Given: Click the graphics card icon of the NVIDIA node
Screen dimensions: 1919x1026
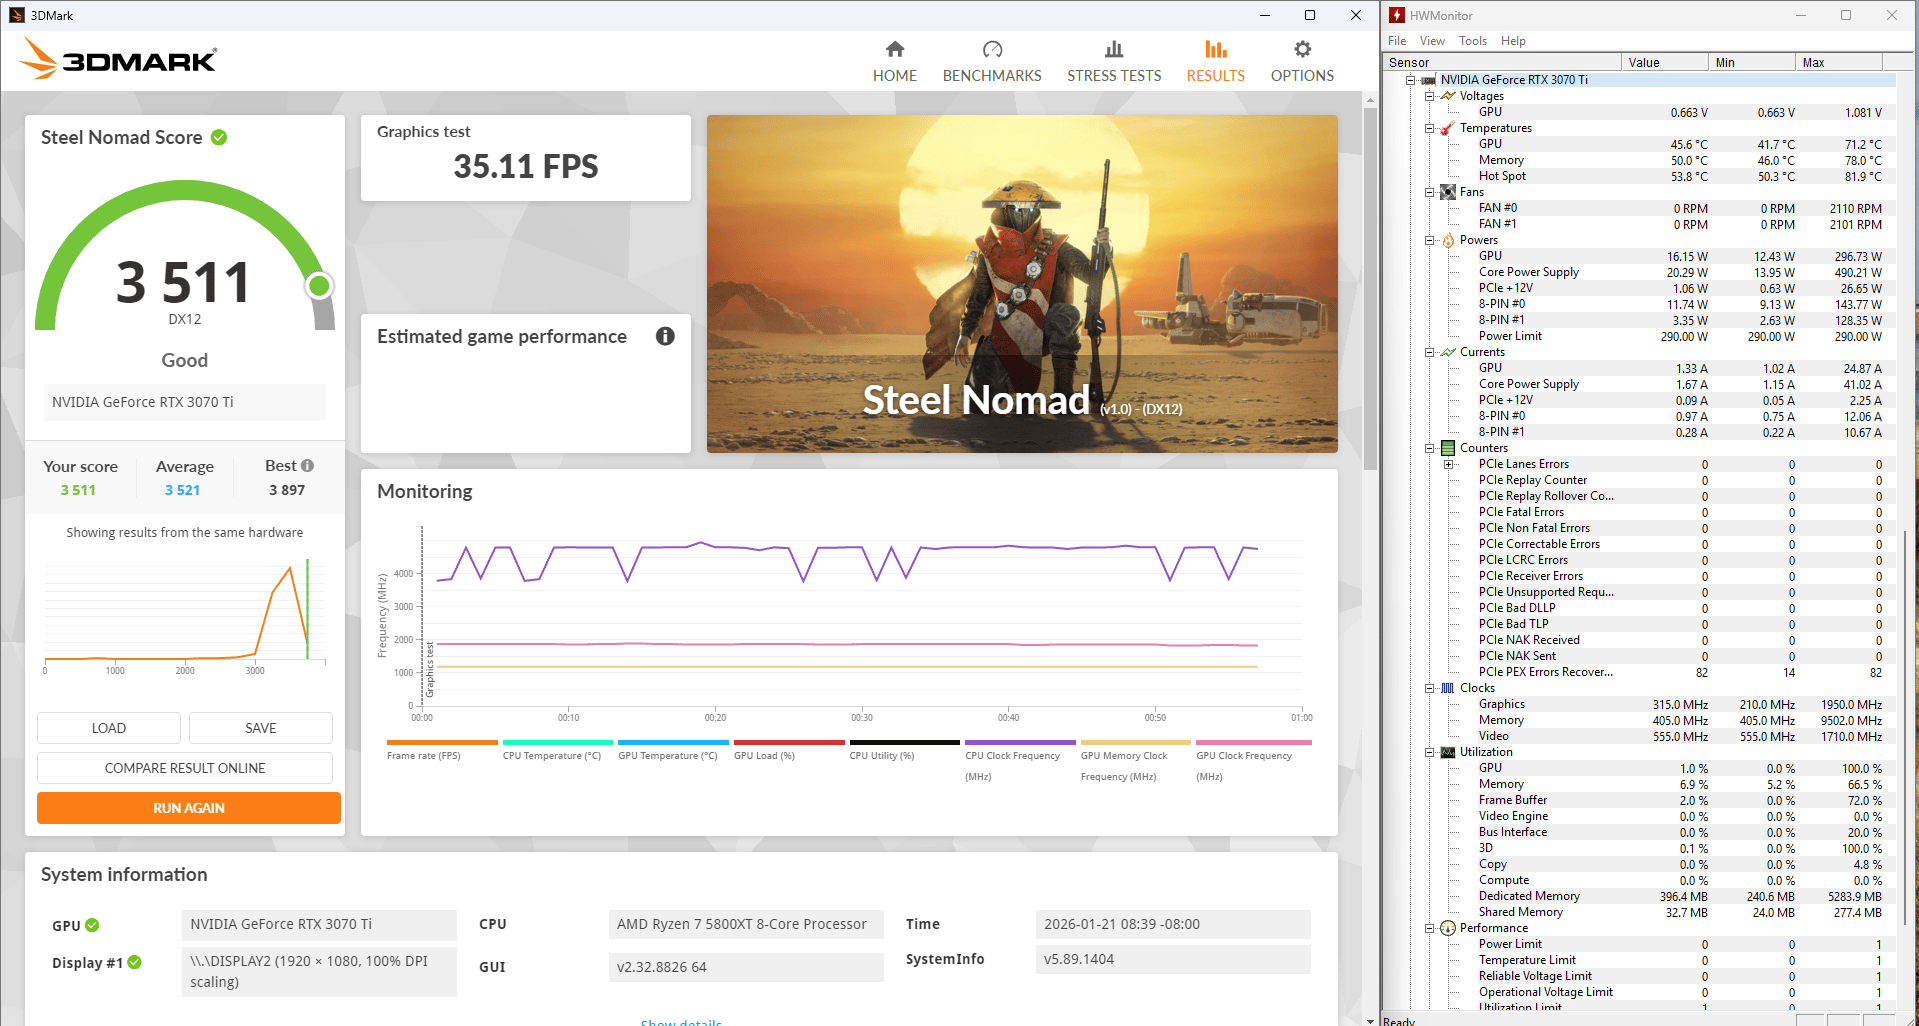Looking at the screenshot, I should 1428,80.
